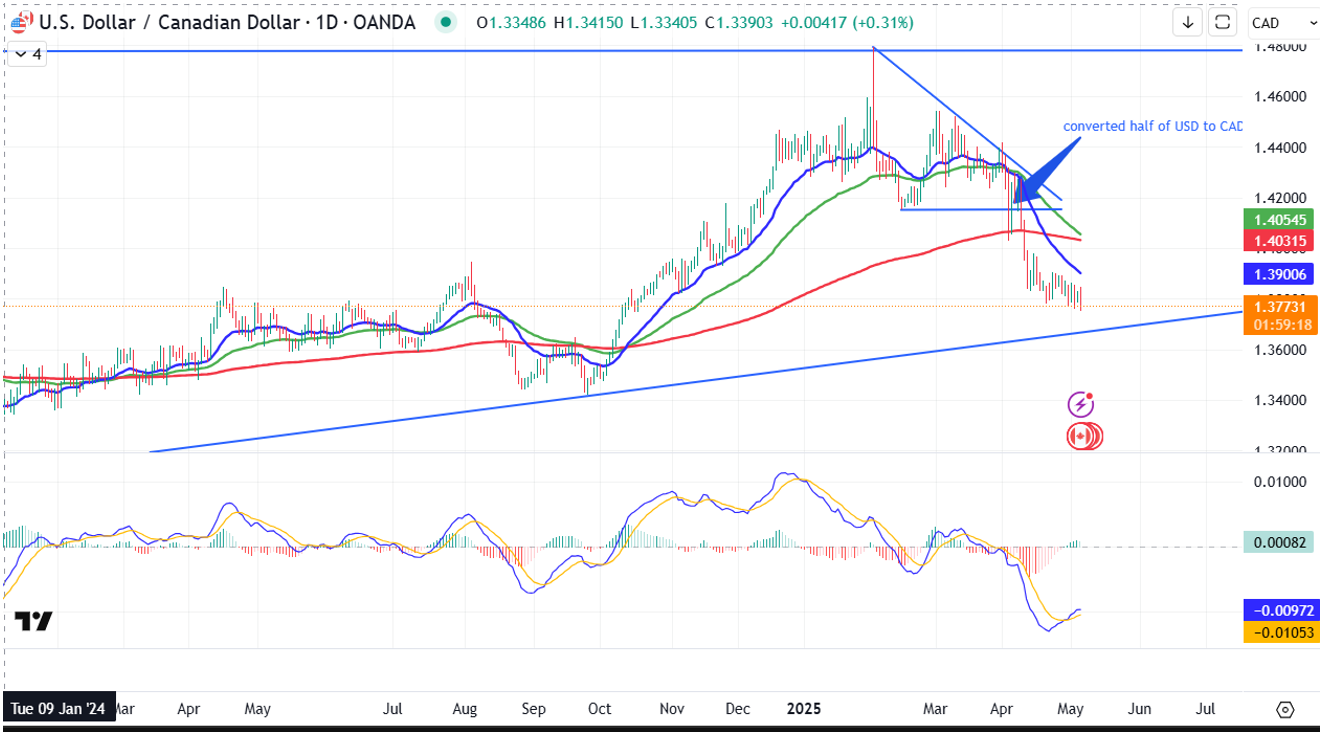Click the blue 1.39006 moving average label

click(x=1279, y=273)
